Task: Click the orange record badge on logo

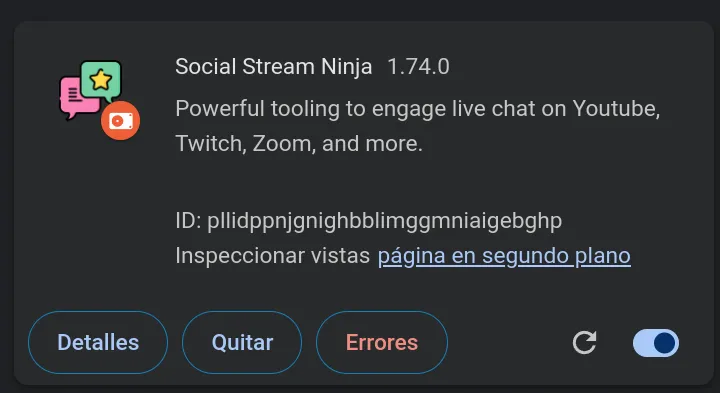Action: click(x=120, y=121)
